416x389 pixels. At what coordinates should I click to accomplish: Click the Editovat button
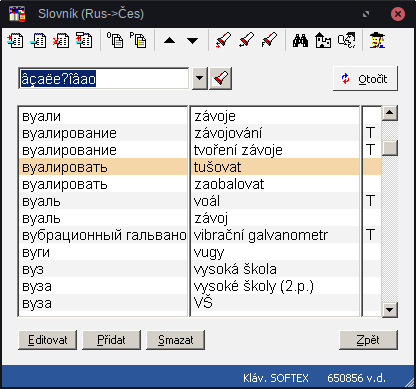(x=47, y=340)
